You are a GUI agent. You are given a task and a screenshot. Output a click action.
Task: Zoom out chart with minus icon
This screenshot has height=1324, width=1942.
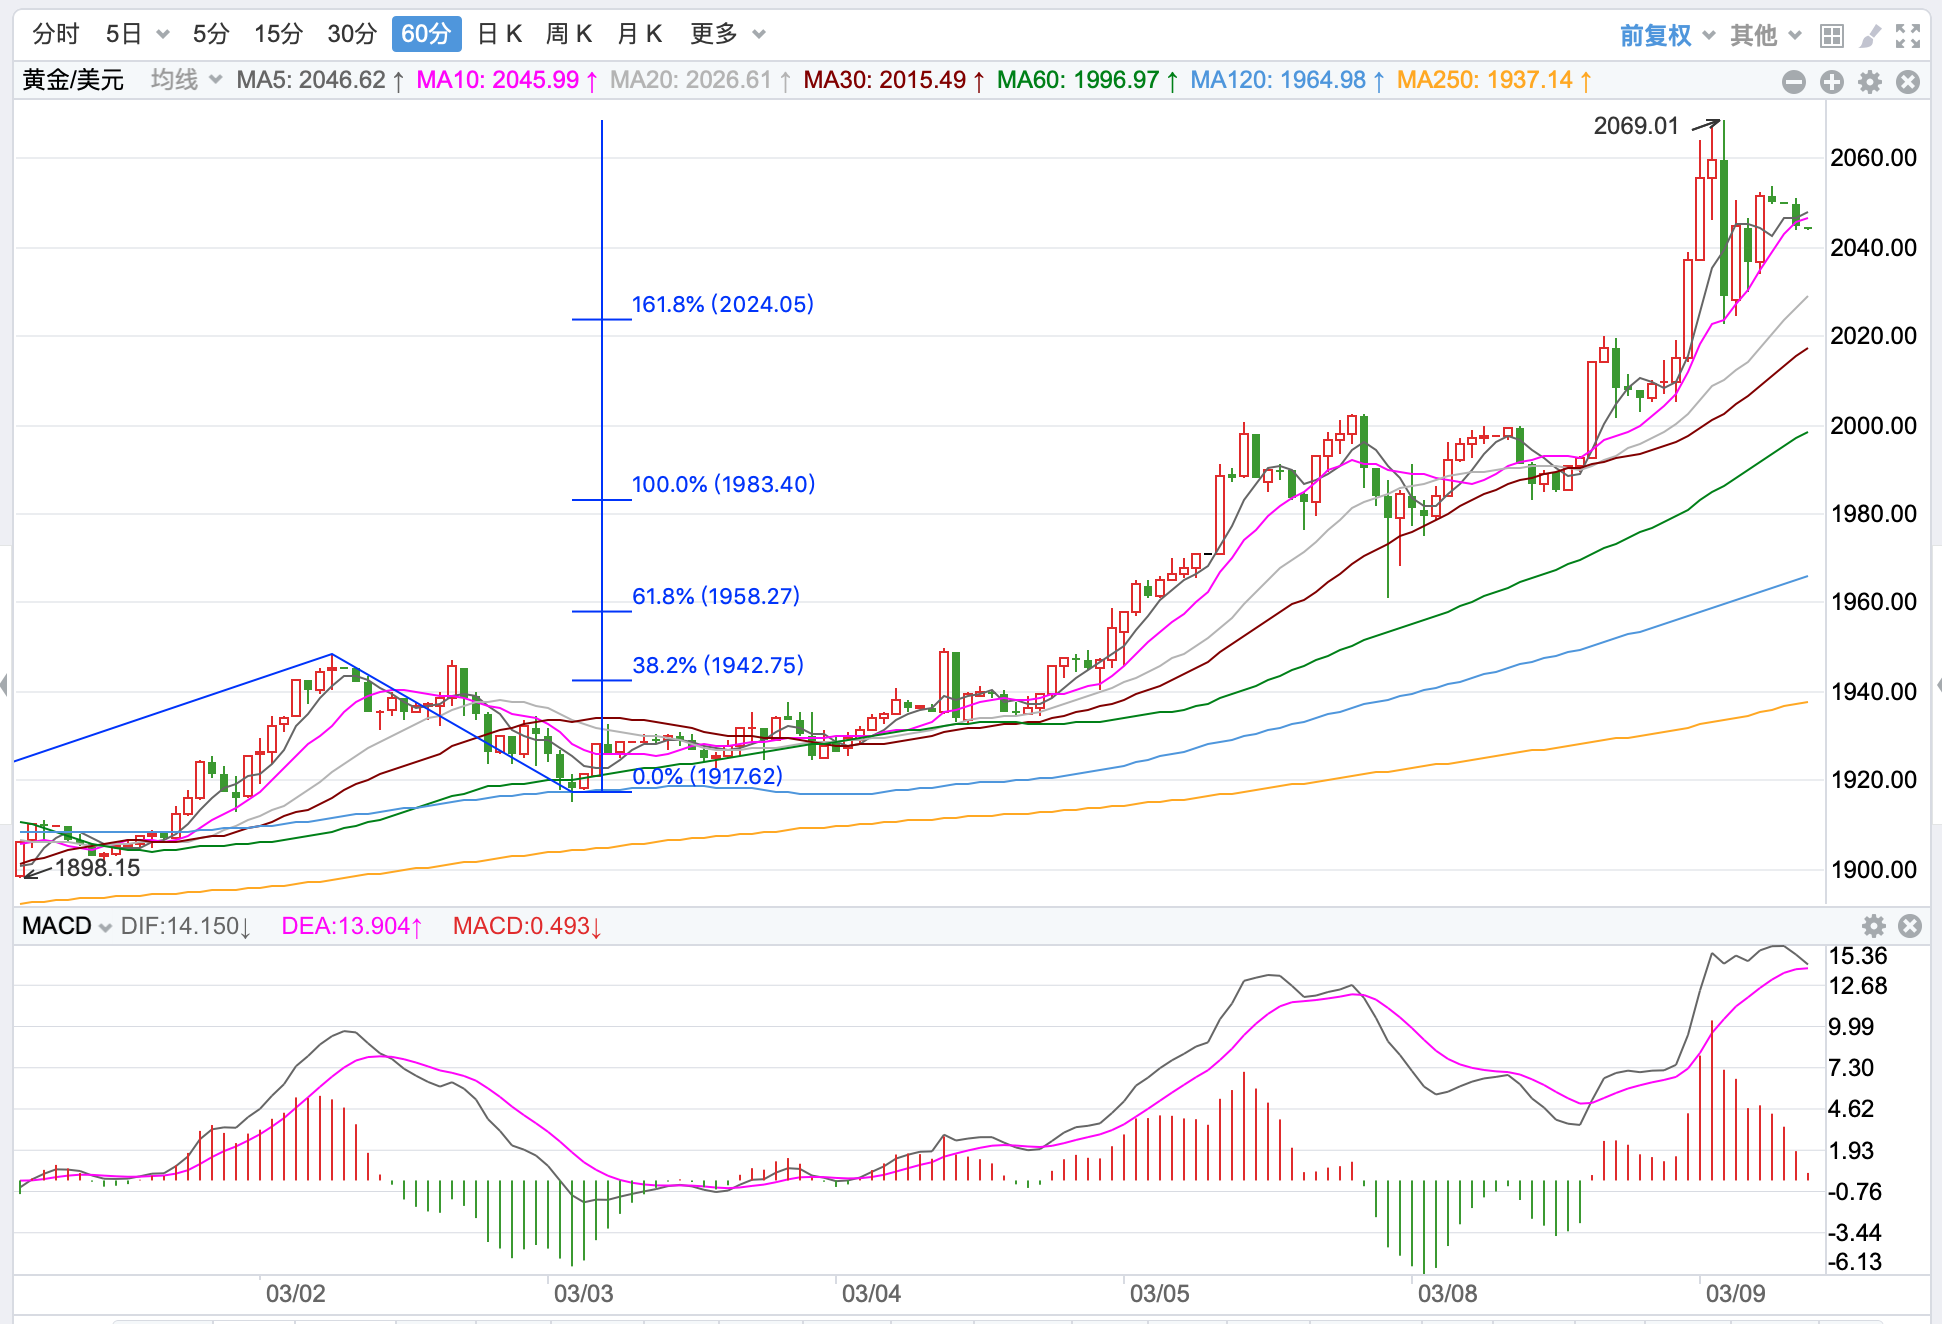(x=1794, y=82)
